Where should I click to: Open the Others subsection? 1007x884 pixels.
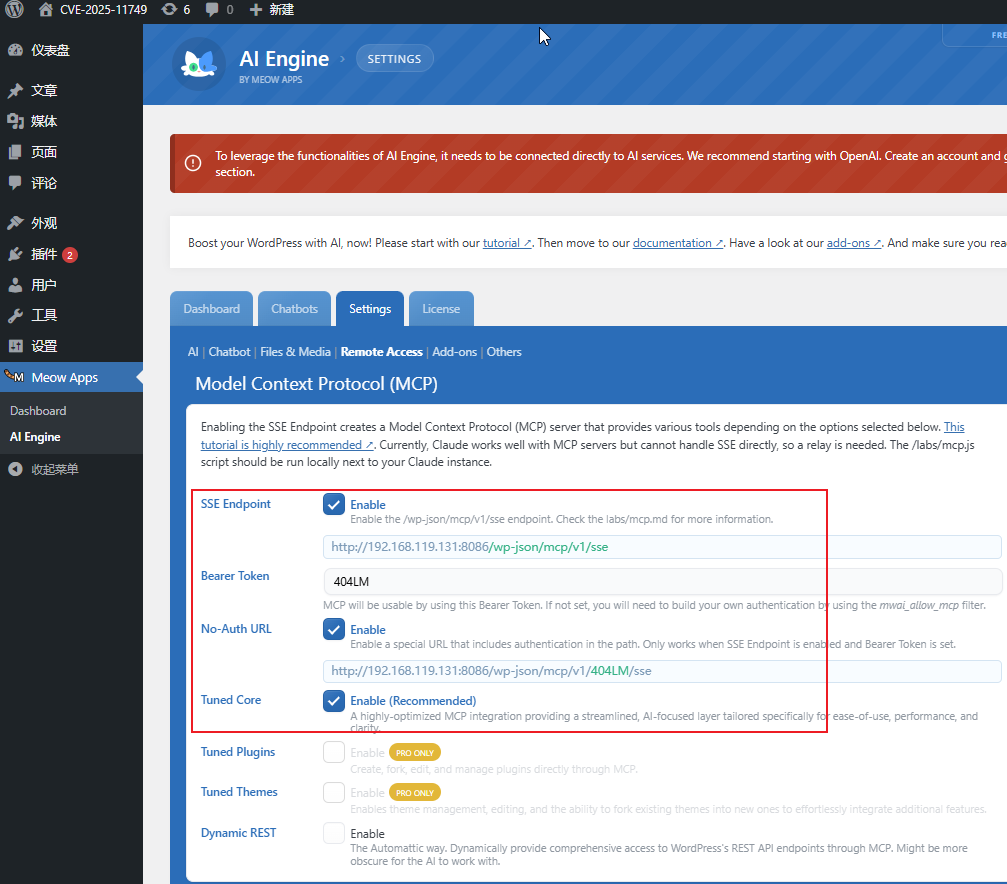pos(504,352)
